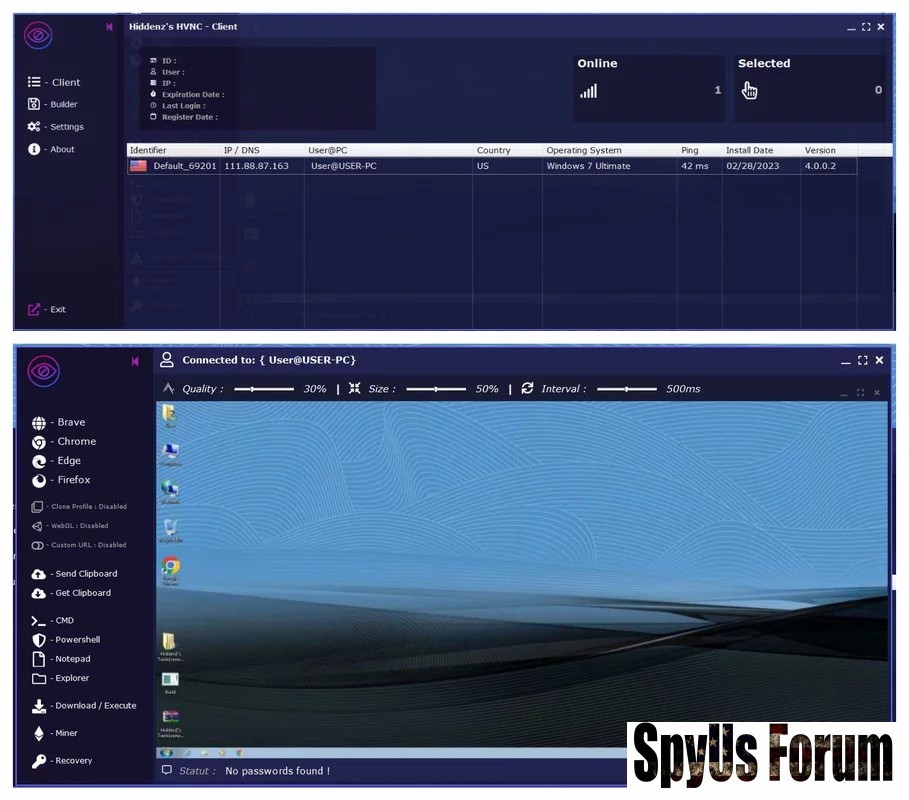Click the Explorer folder icon
909x800 pixels.
(x=39, y=678)
